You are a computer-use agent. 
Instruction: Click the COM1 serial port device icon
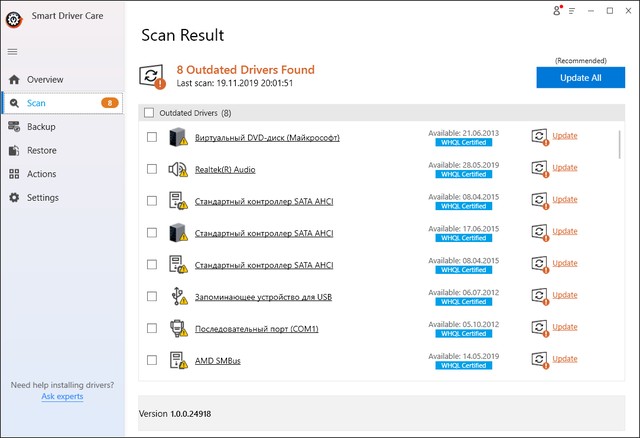tap(178, 328)
